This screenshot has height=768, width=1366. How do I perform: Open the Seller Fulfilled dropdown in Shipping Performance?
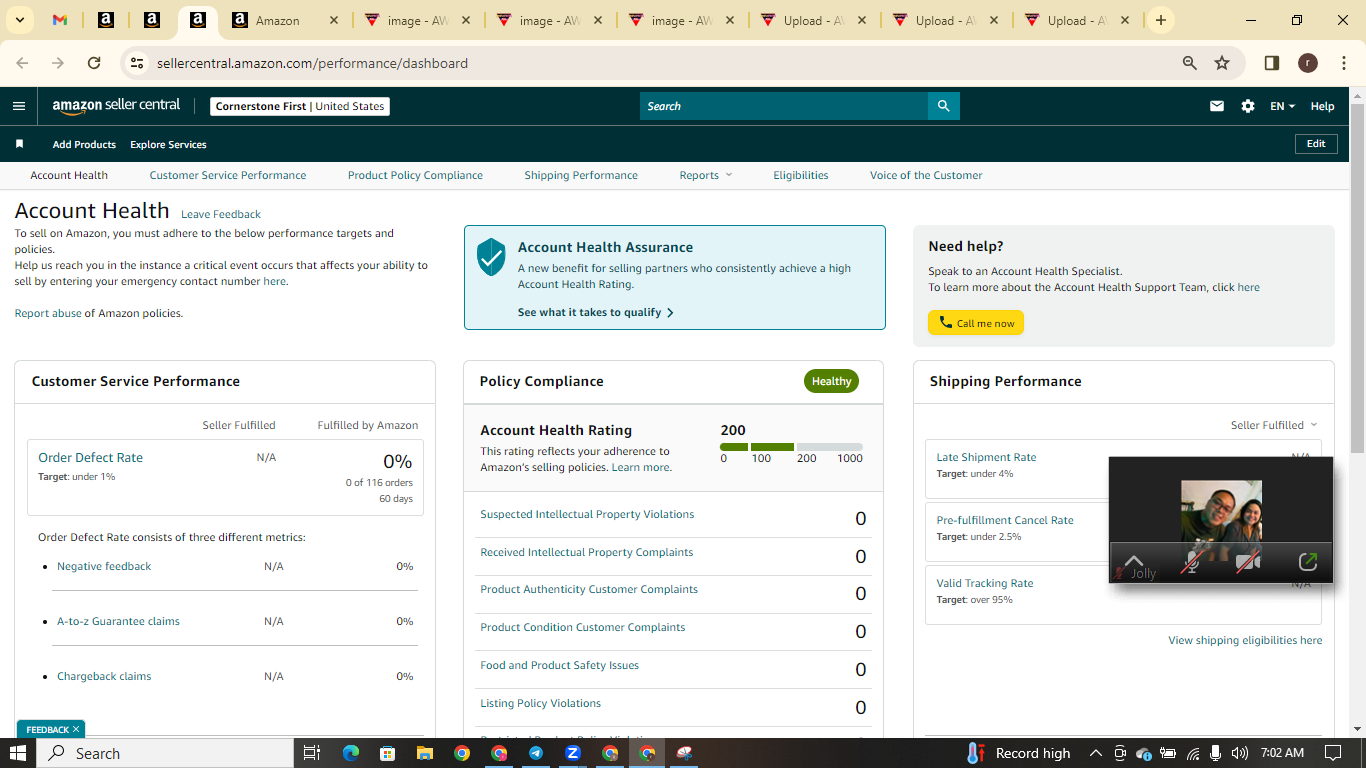pos(1274,425)
